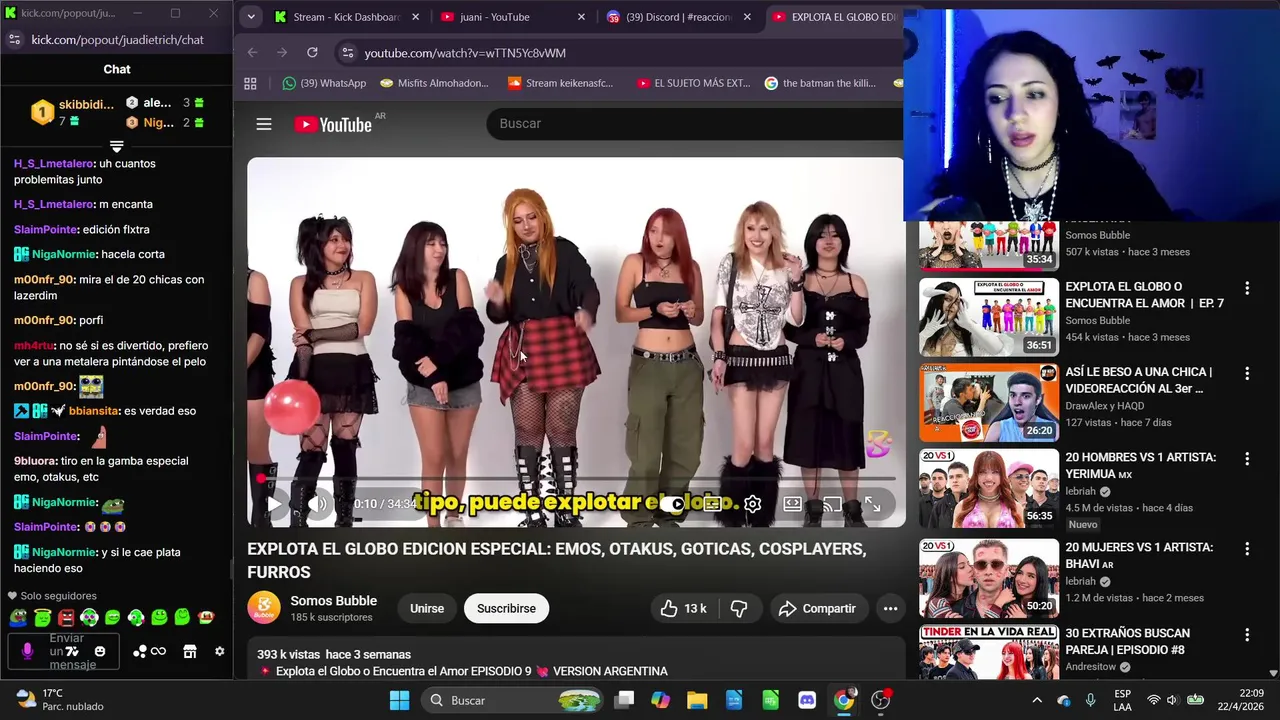Go back in the YouTube browser window
Viewport: 1280px width, 720px height.
252,52
